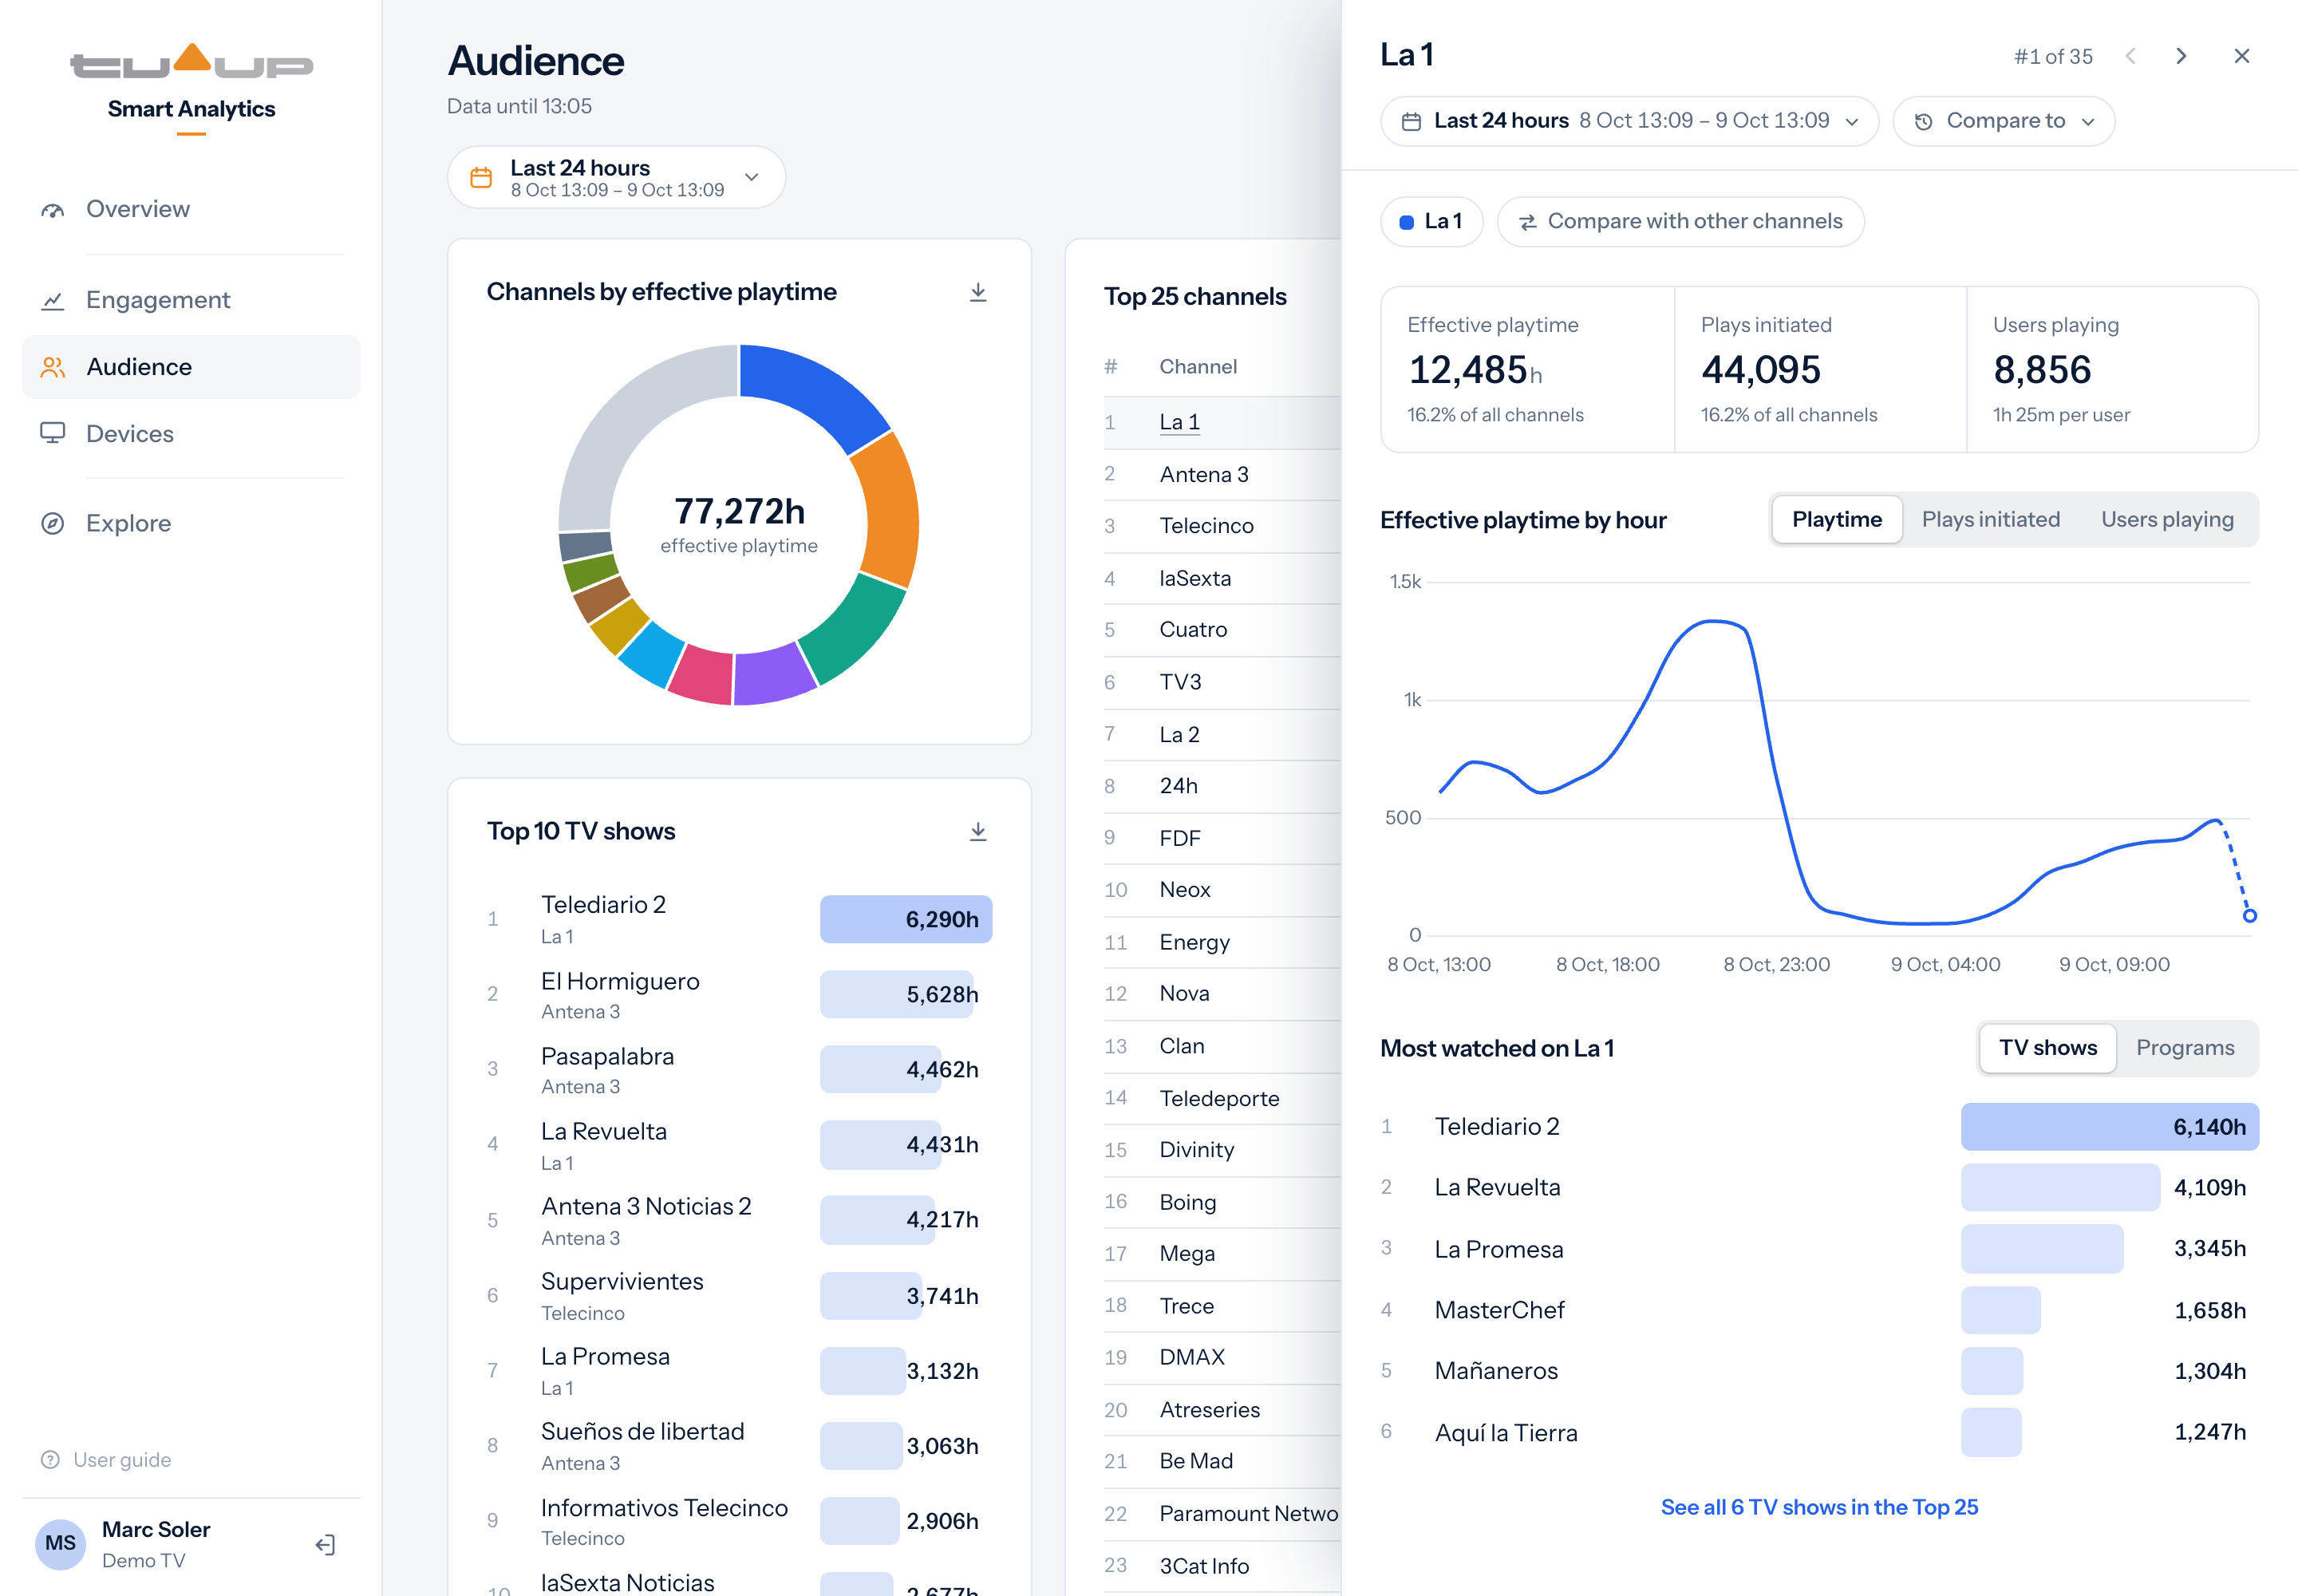Click the Engagement chart icon in sidebar

53,300
